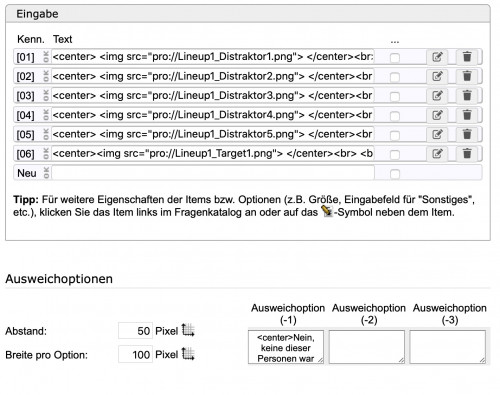Check the box for item 06

(395, 155)
